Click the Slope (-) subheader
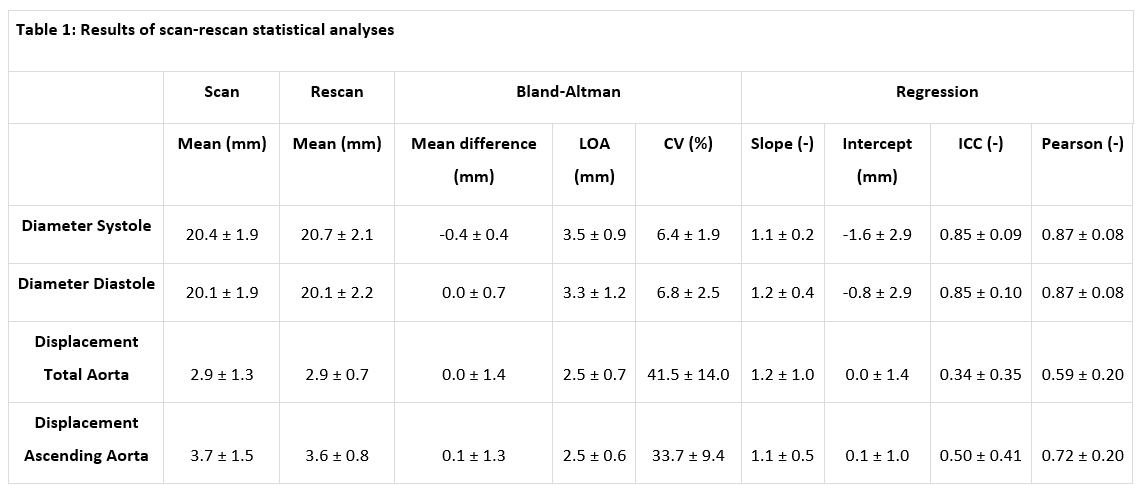This screenshot has height=493, width=1143. (x=782, y=144)
